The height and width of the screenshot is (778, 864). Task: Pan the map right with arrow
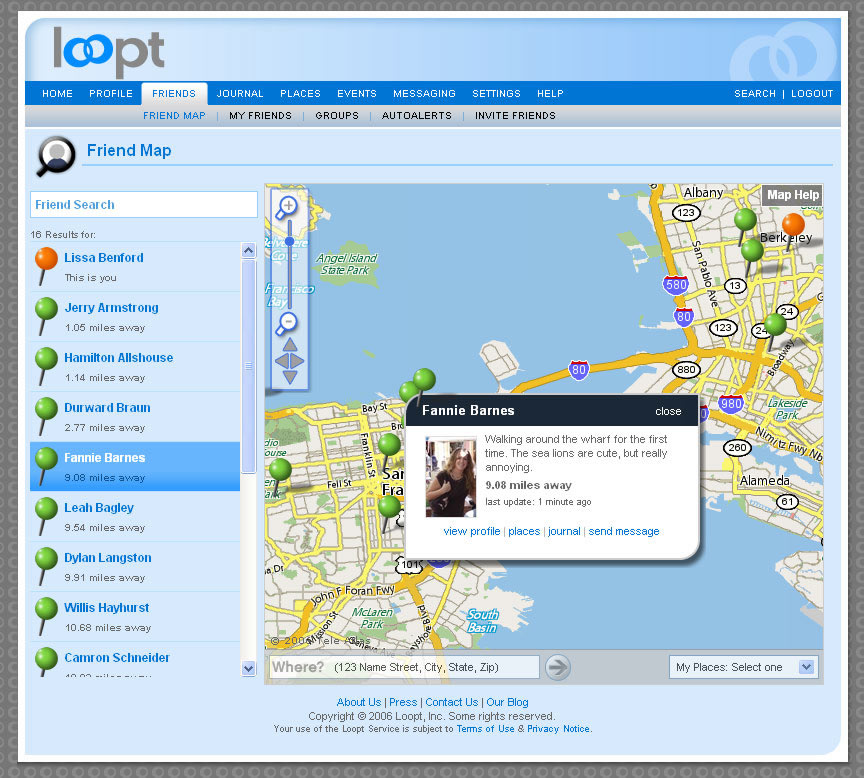click(x=298, y=361)
